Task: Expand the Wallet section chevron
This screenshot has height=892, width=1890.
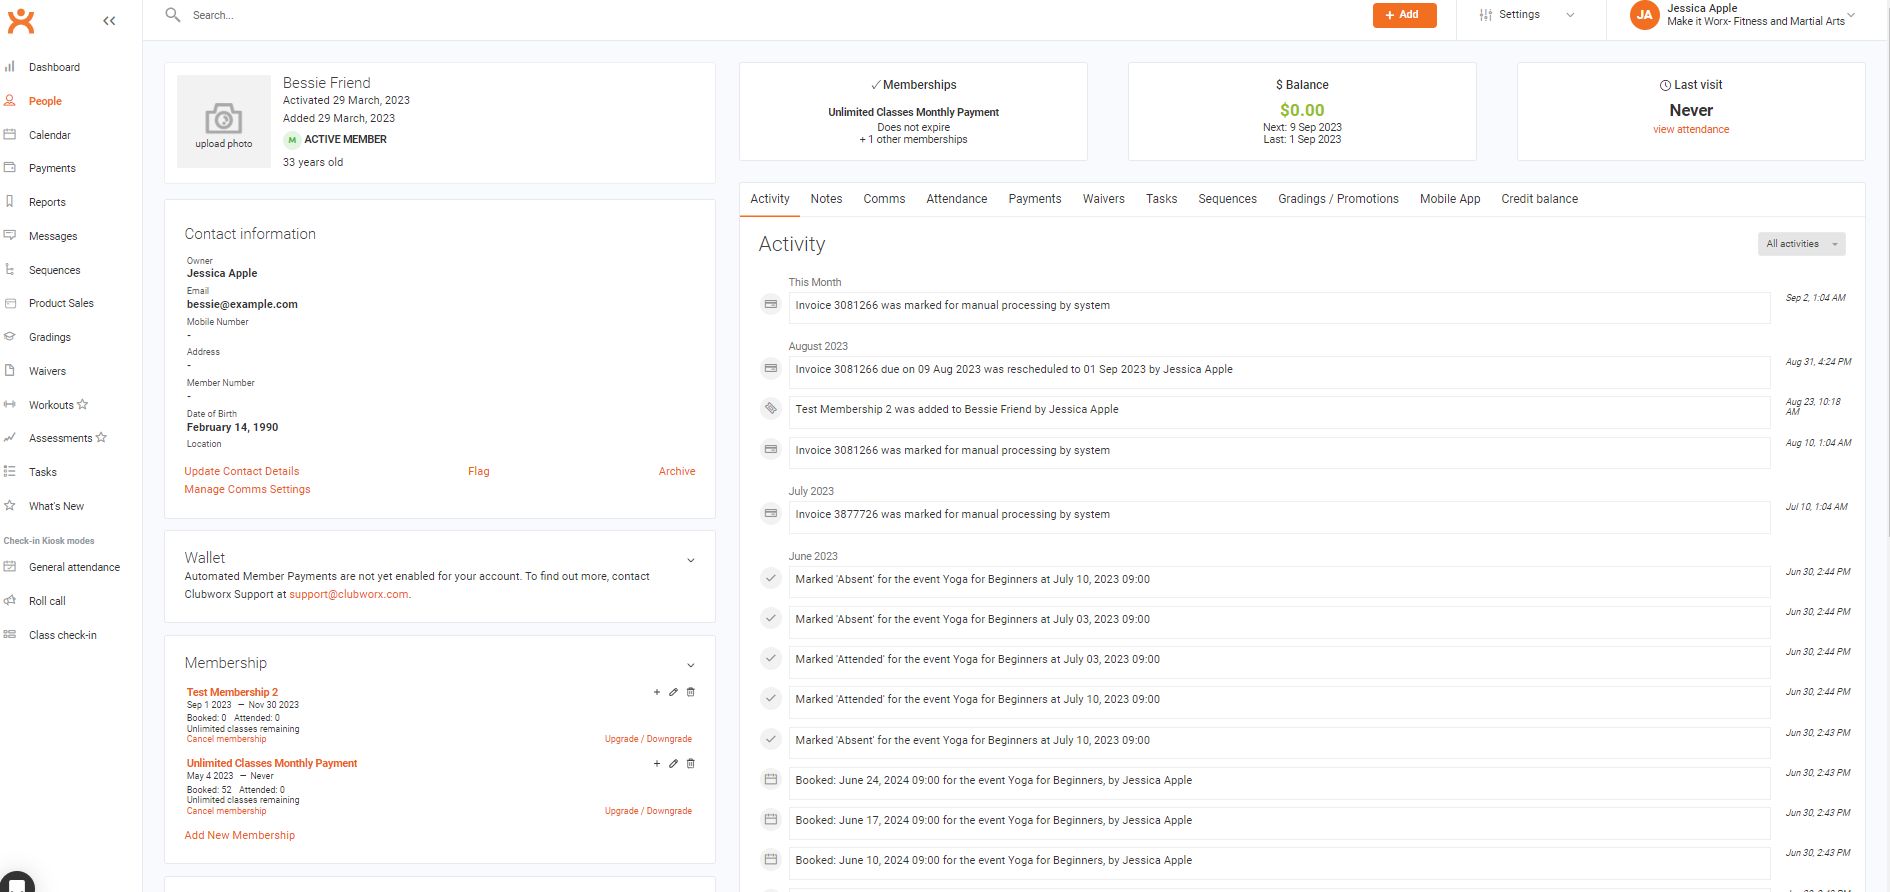Action: click(x=690, y=560)
